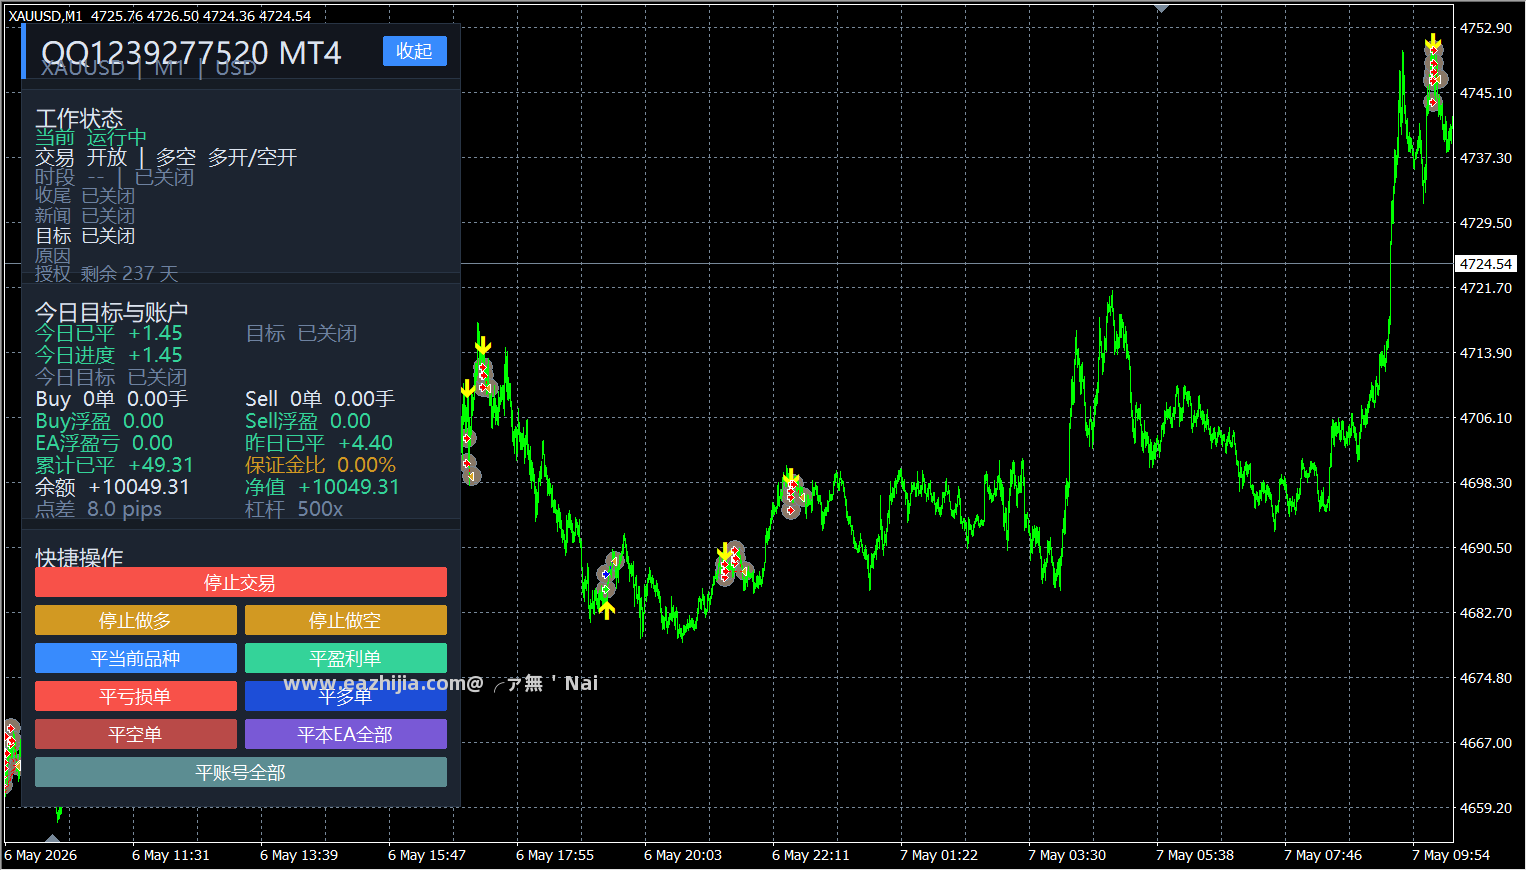
Task: Click the 杠杆 500x line
Action: click(x=294, y=509)
